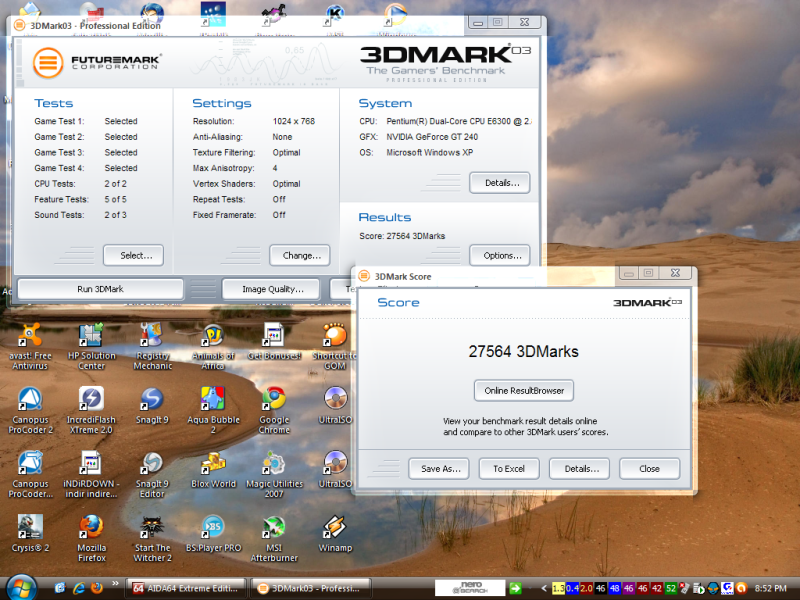Show hidden tray icons using the arrow

click(544, 588)
